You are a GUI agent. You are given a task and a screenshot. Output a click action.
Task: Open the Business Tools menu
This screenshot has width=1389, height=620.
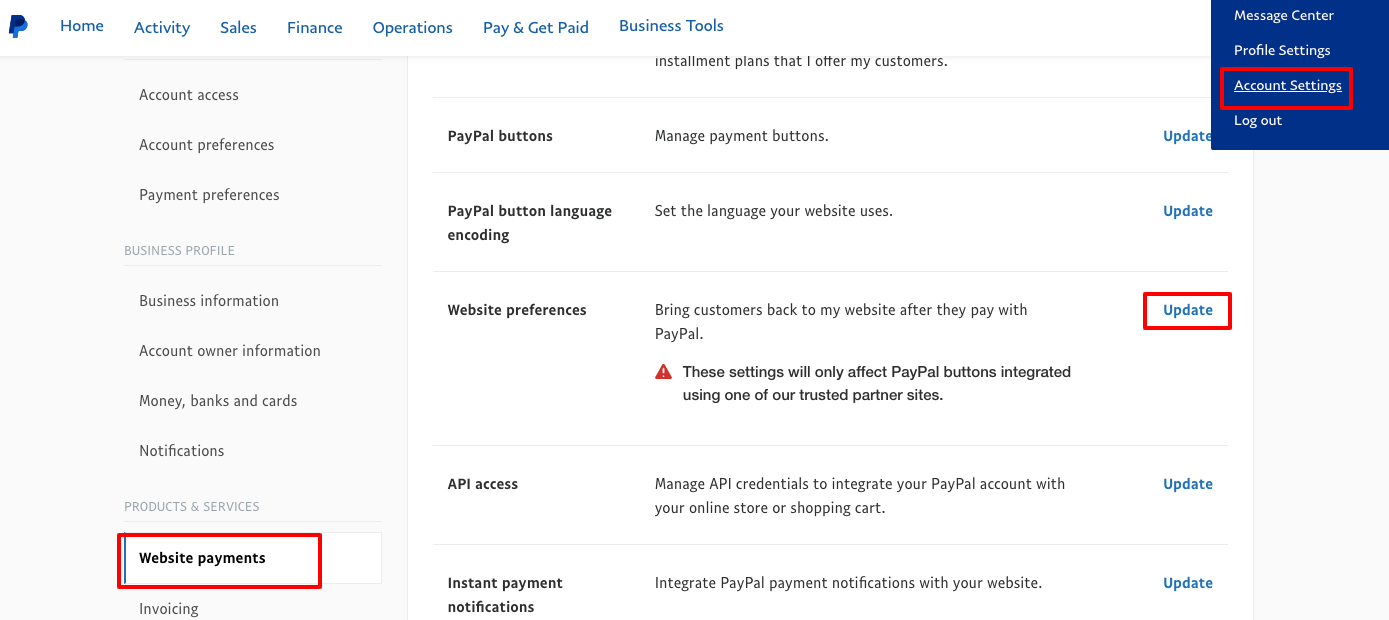[x=670, y=25]
